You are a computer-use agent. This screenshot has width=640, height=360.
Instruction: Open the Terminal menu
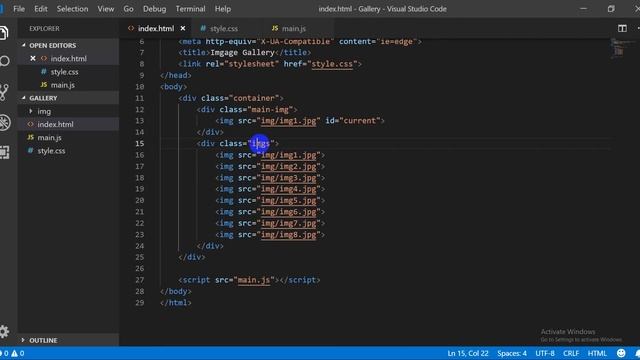pos(190,9)
